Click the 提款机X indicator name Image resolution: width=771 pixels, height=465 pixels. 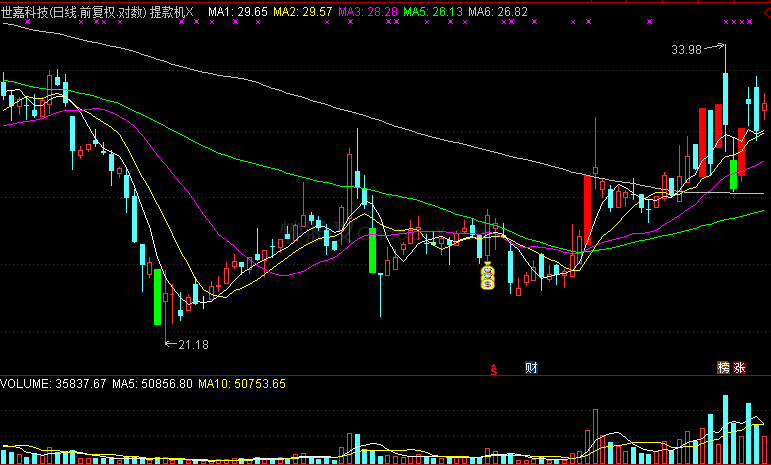[x=172, y=12]
